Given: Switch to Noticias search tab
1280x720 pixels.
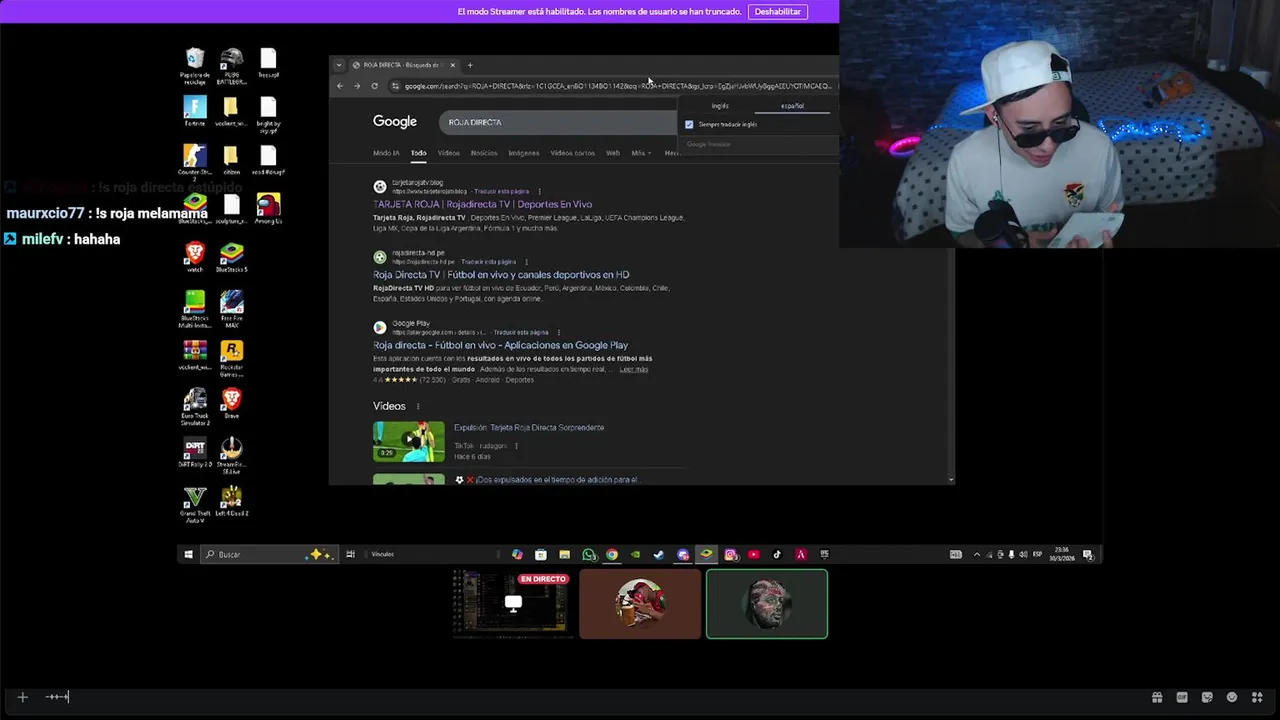Looking at the screenshot, I should 484,153.
